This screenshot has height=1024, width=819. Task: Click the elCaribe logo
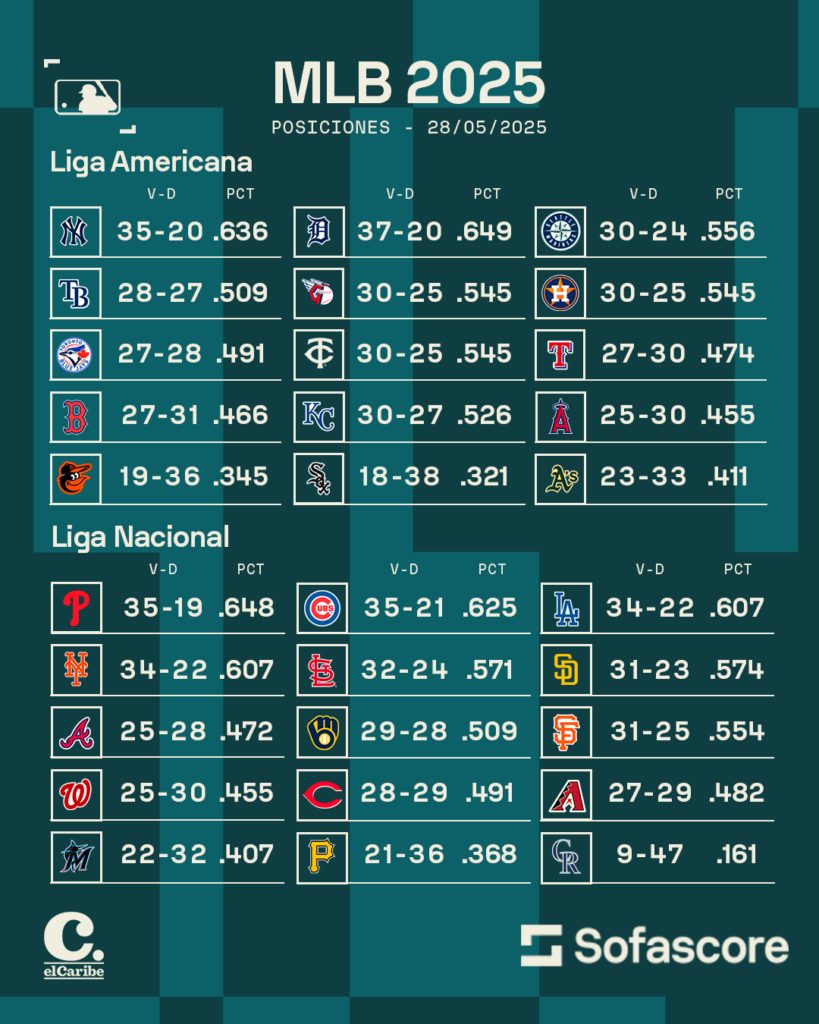74,946
